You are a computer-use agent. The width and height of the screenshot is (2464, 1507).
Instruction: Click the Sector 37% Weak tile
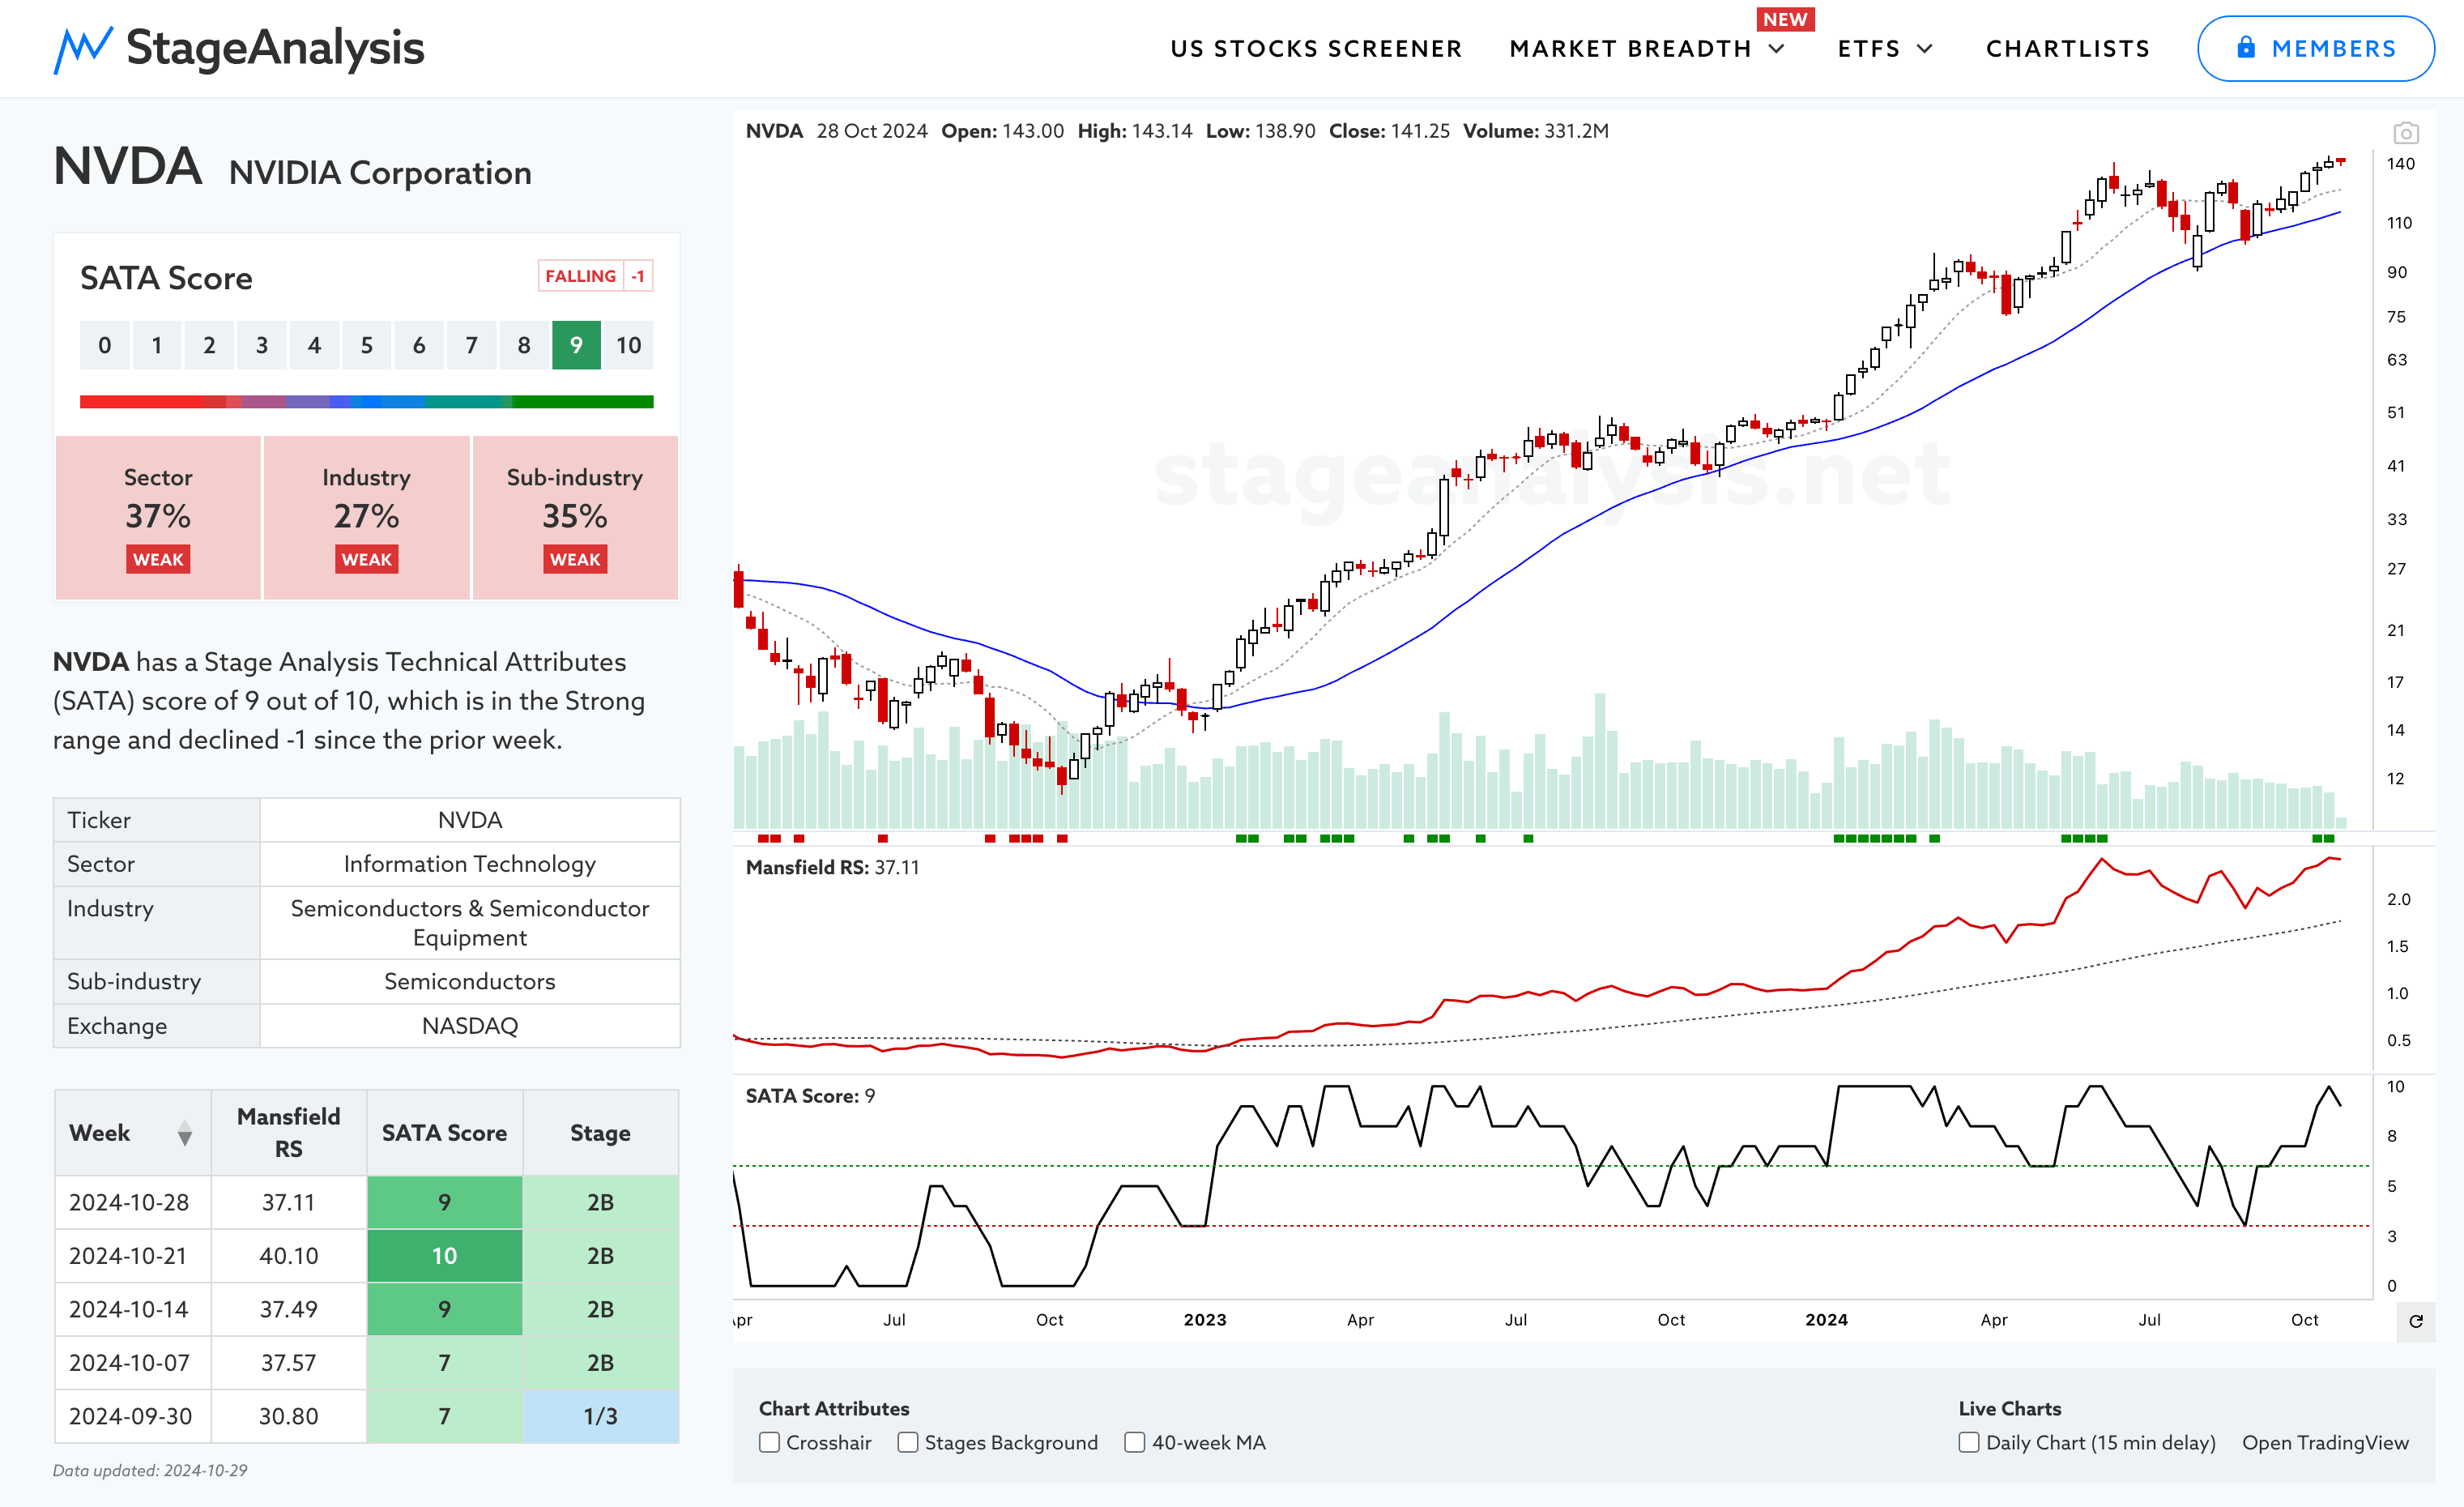[158, 517]
